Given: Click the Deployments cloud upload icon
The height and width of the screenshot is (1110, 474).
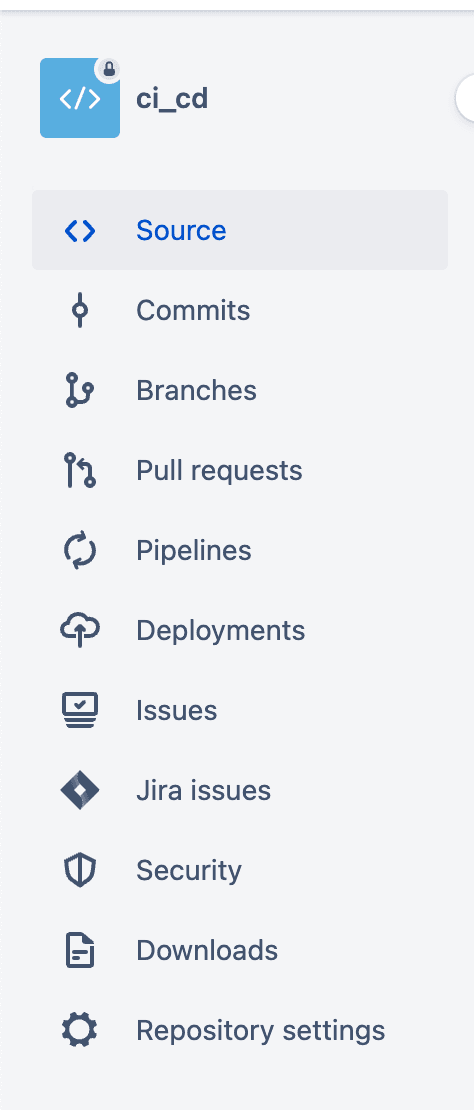Looking at the screenshot, I should (x=80, y=630).
